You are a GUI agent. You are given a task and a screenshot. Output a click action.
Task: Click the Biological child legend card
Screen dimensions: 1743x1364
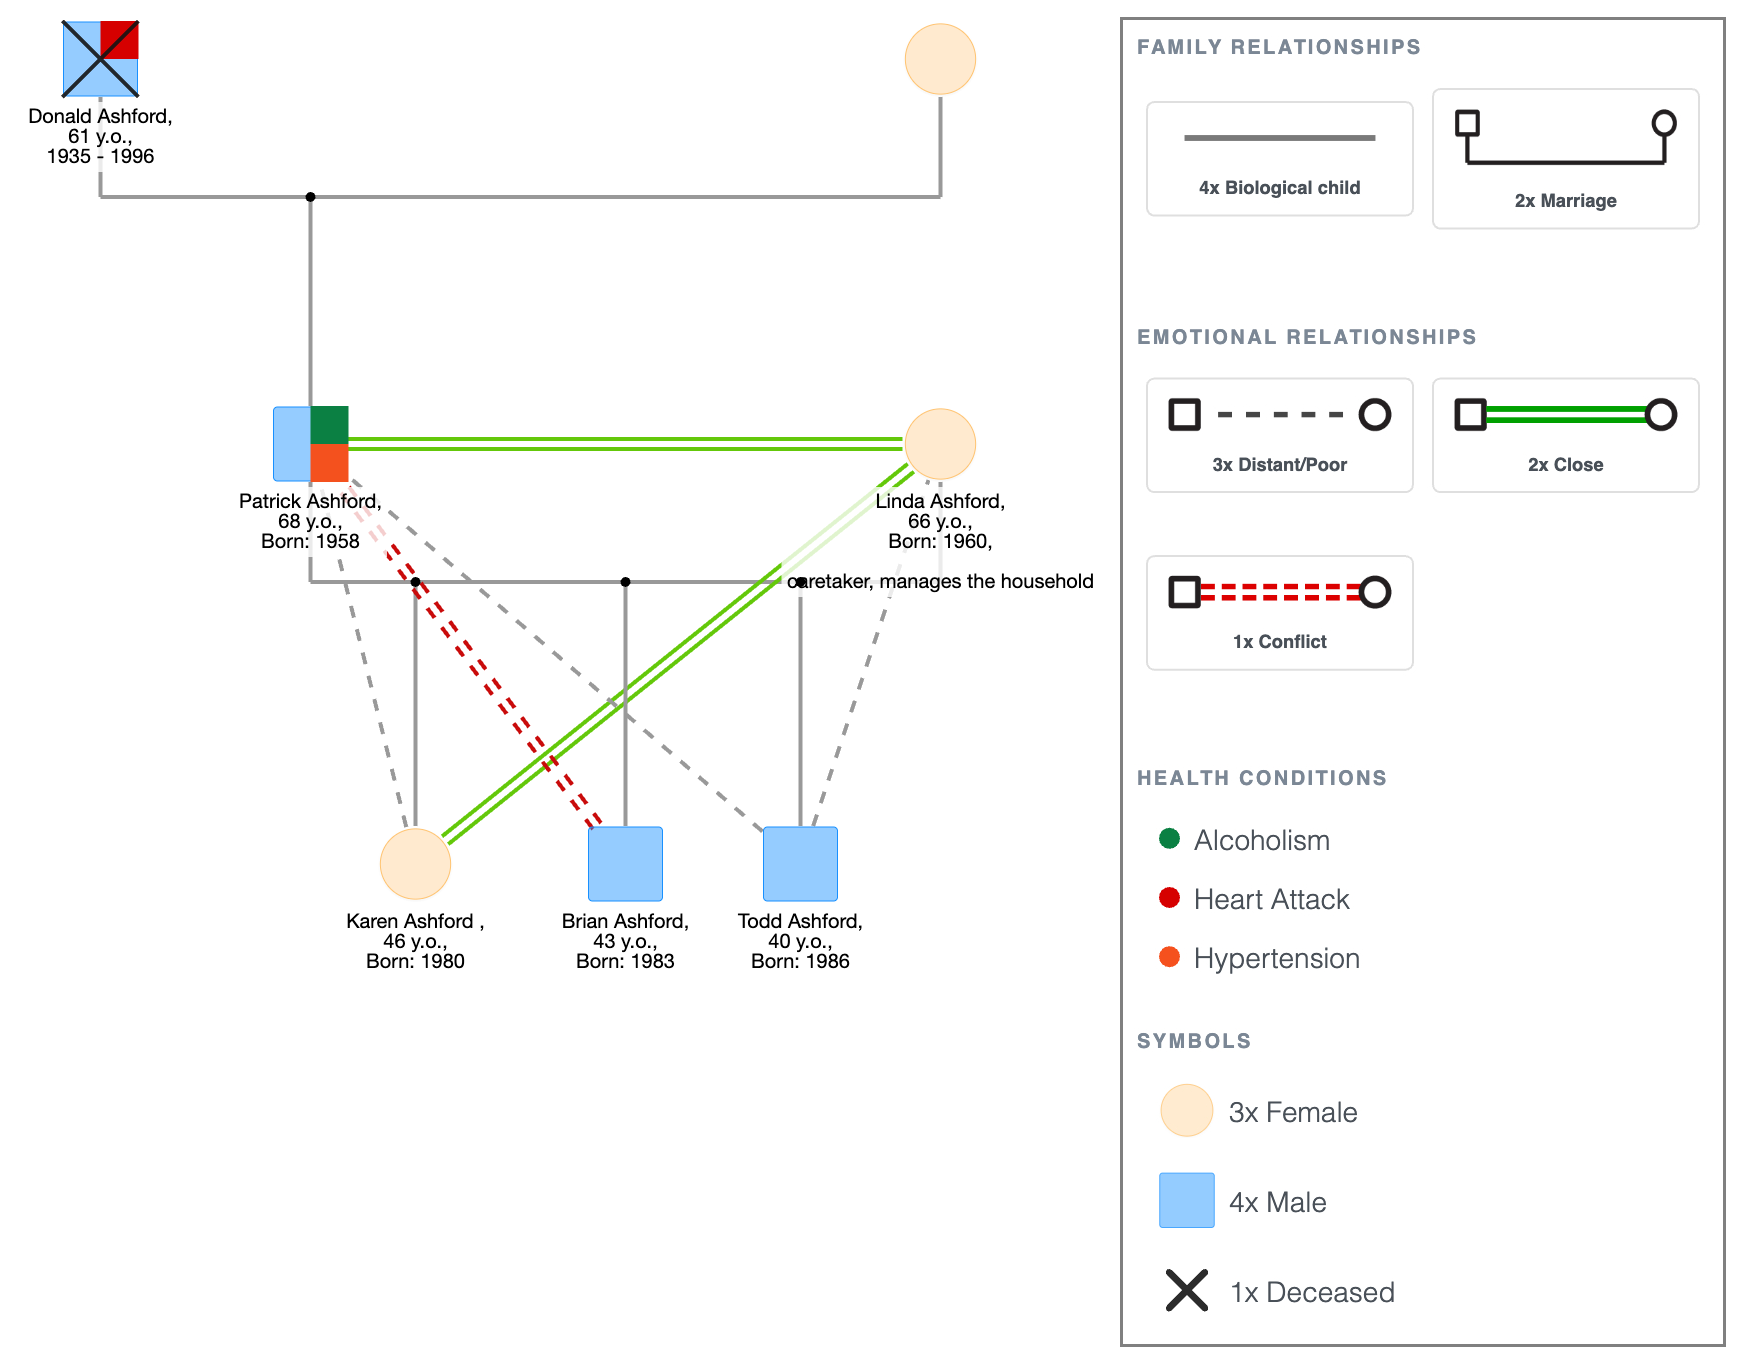pyautogui.click(x=1280, y=158)
